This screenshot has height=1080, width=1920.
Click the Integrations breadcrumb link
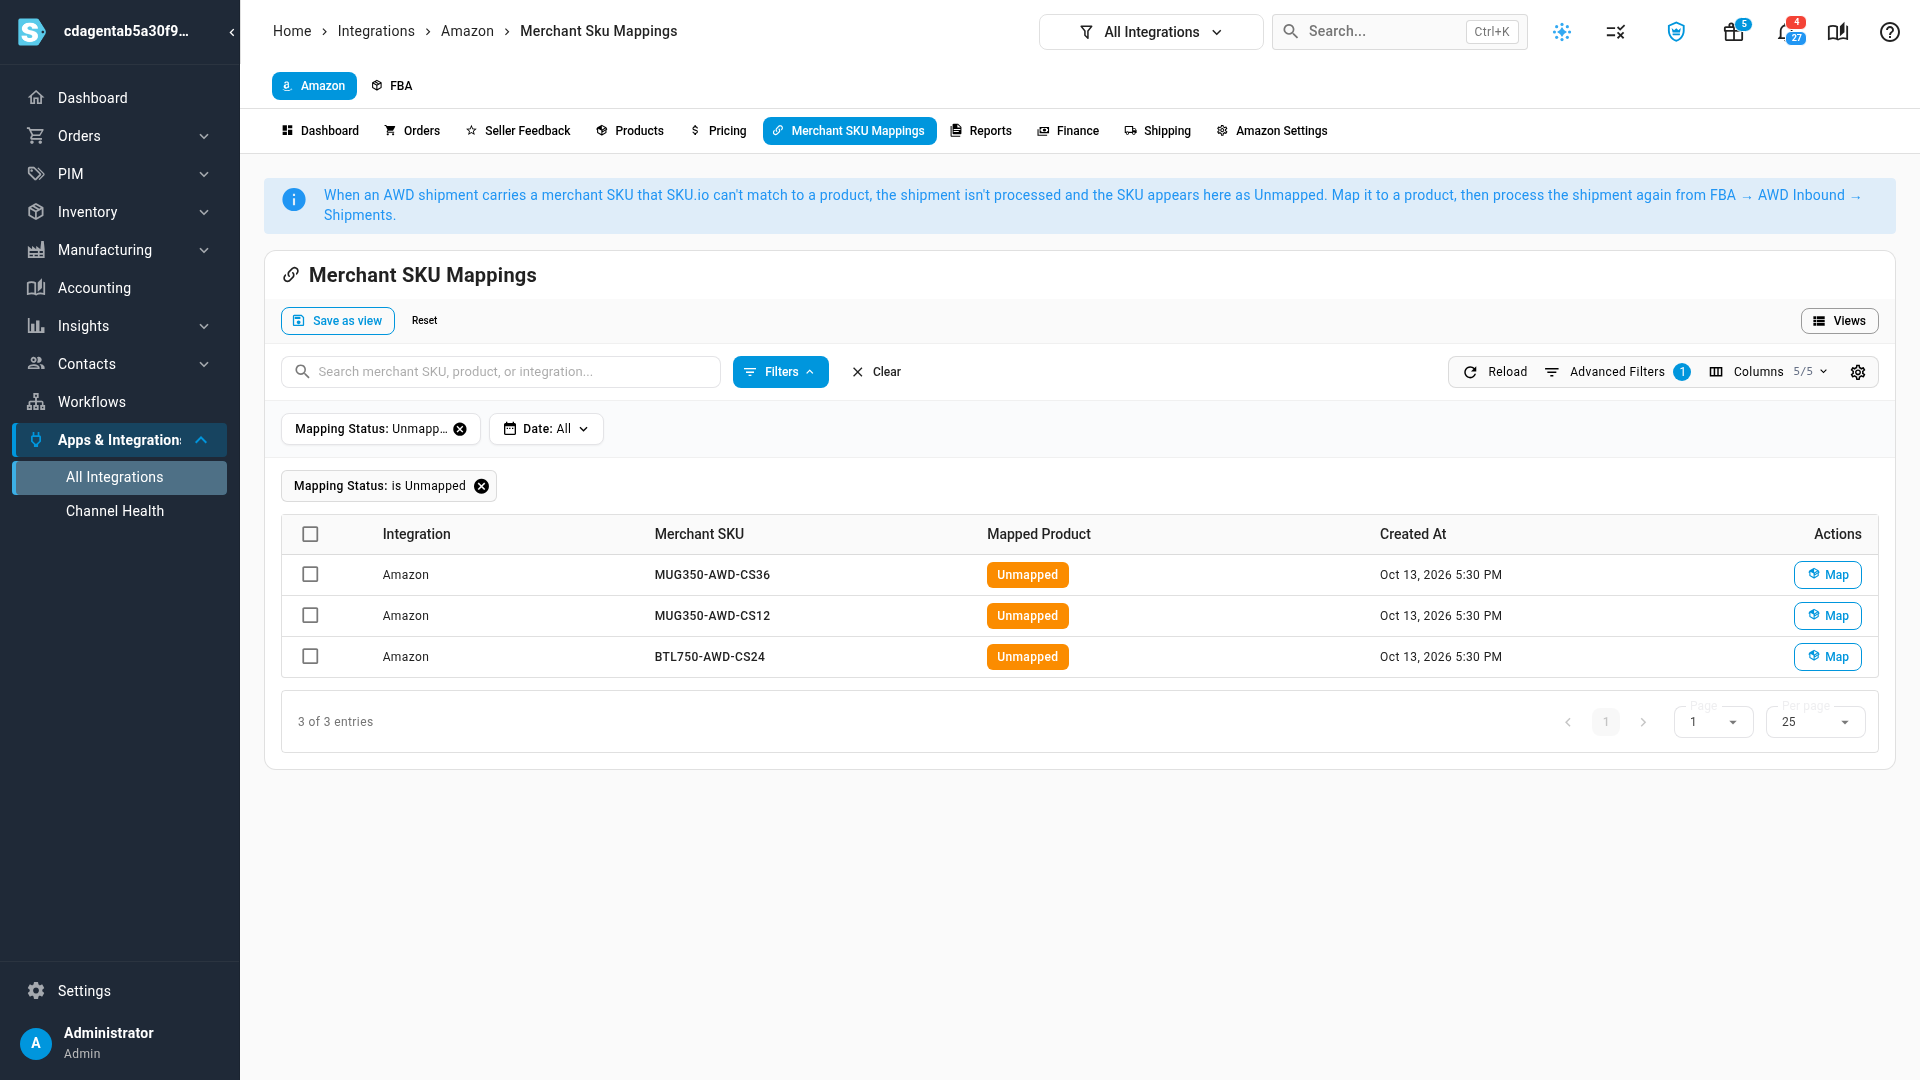(376, 31)
